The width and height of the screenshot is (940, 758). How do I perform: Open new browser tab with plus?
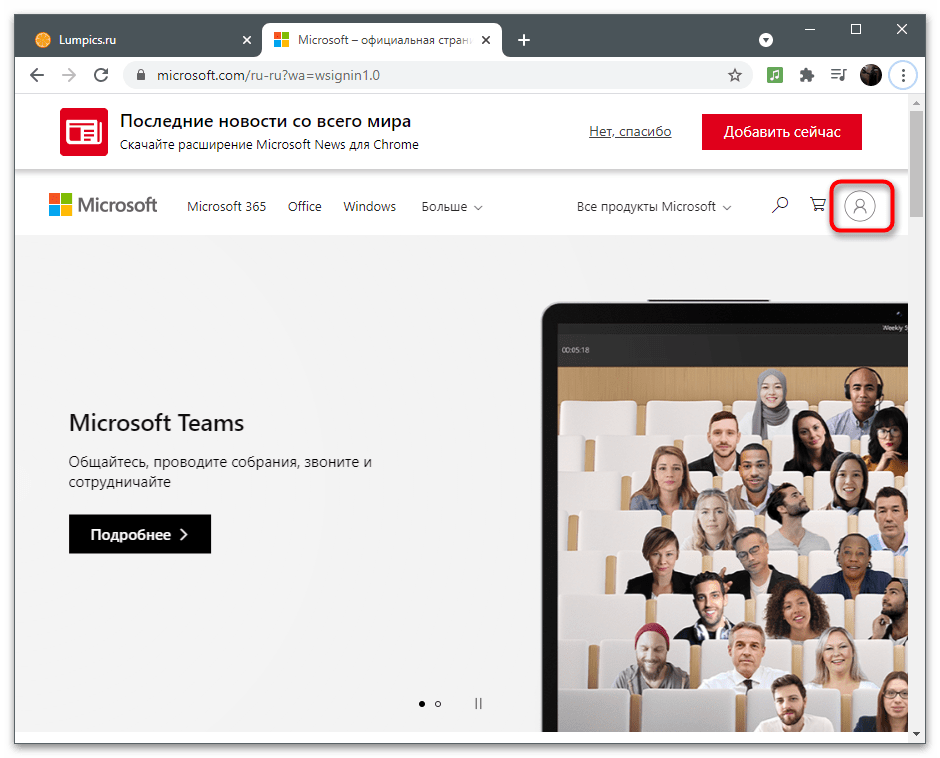[x=524, y=40]
